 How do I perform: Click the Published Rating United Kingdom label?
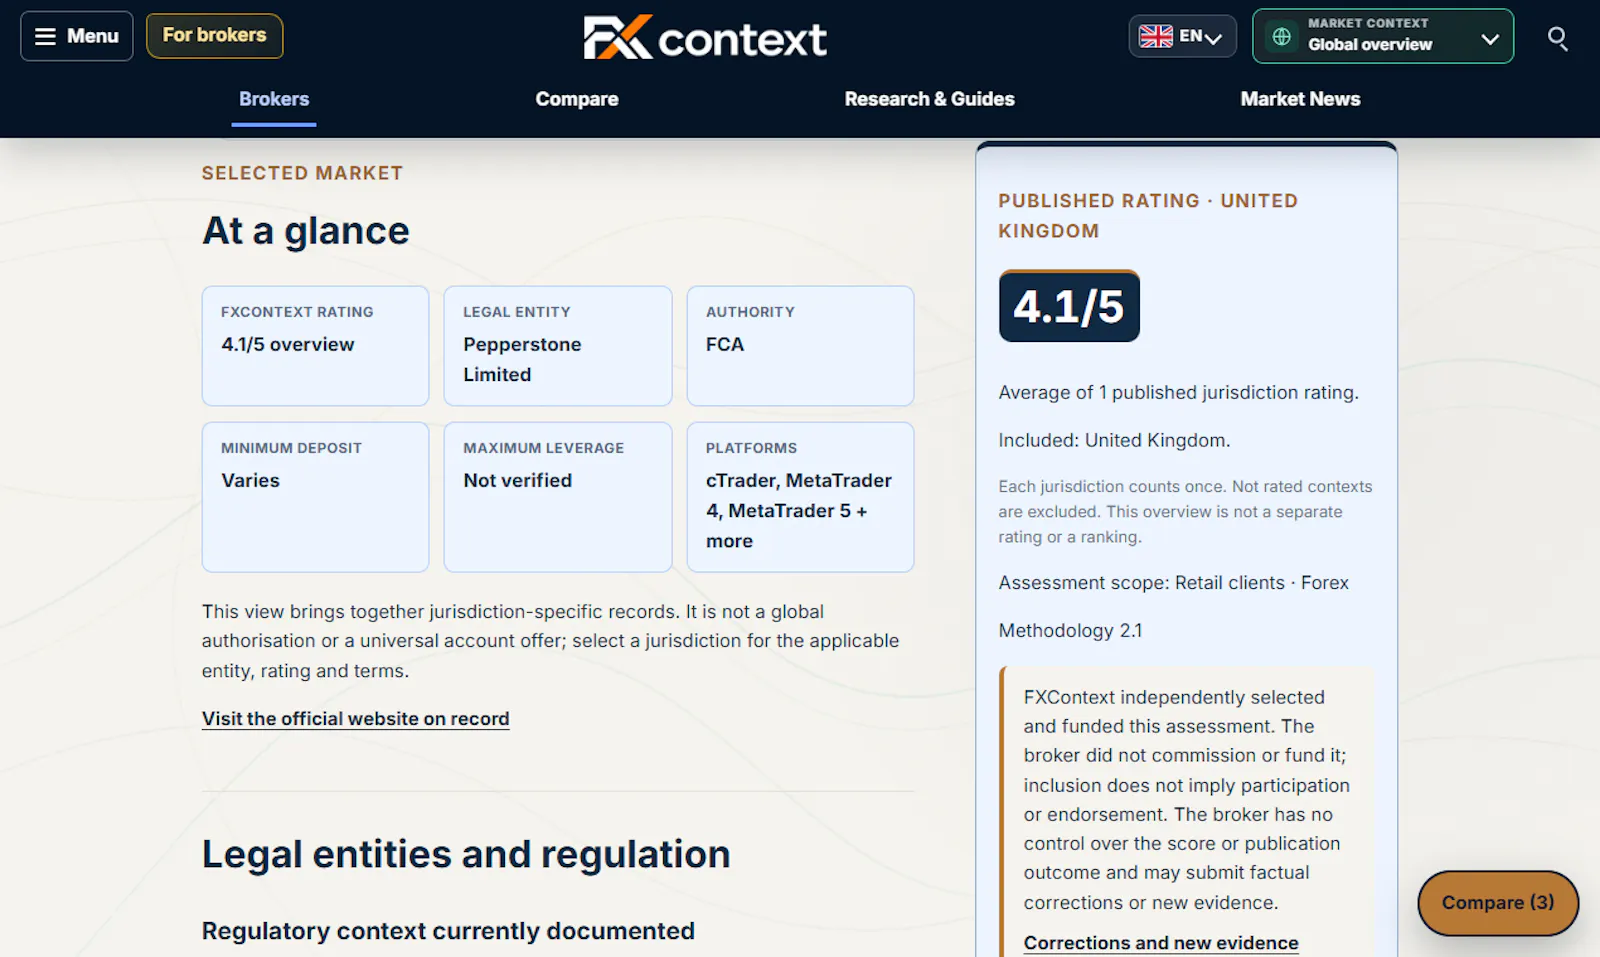point(1148,216)
